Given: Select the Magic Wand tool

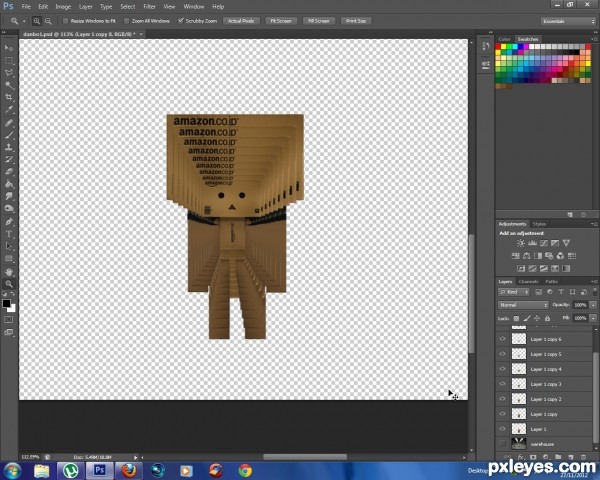Looking at the screenshot, I should pos(8,85).
